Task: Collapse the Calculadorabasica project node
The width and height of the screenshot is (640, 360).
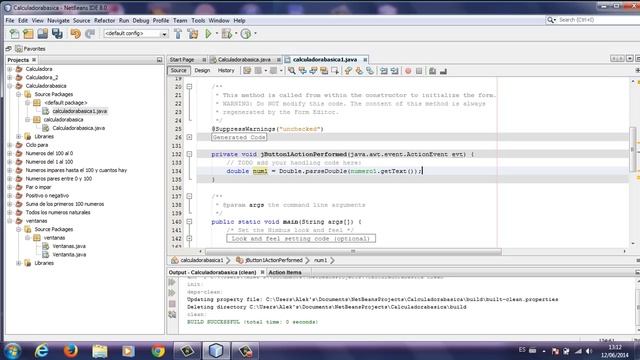Action: 10,86
